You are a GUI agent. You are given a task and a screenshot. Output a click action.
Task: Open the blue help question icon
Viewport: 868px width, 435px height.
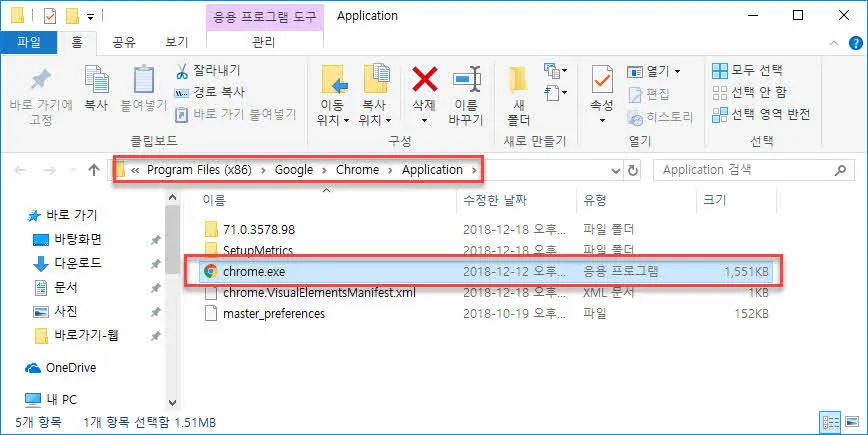tap(855, 43)
